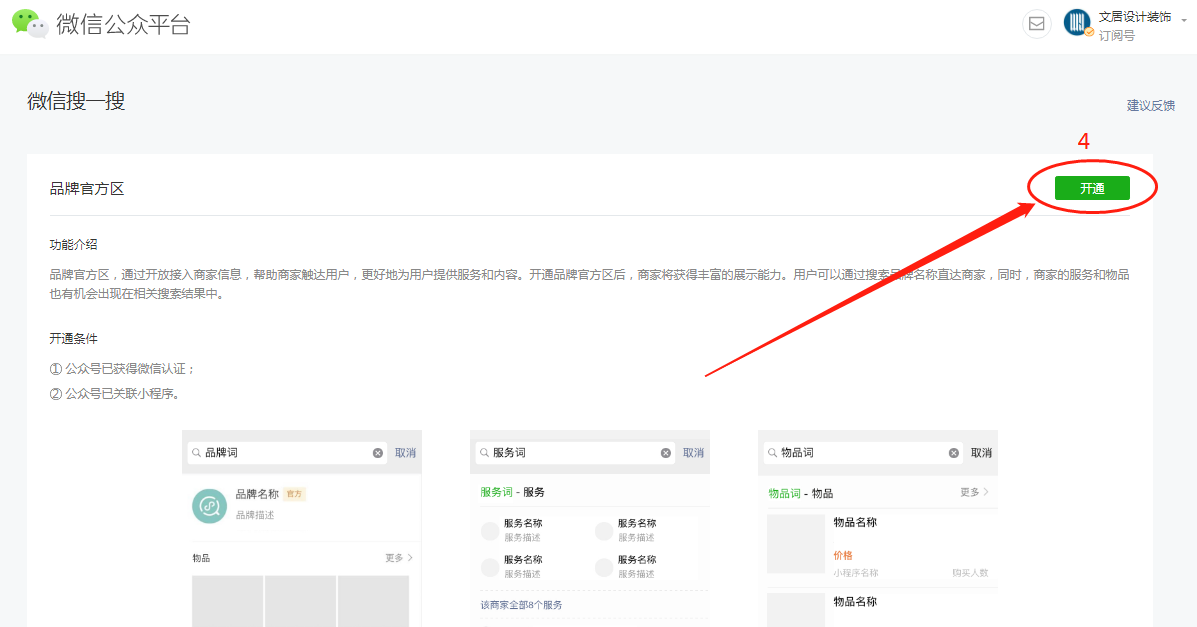The height and width of the screenshot is (627, 1197).
Task: Click the teal brand logo icon
Action: [209, 506]
